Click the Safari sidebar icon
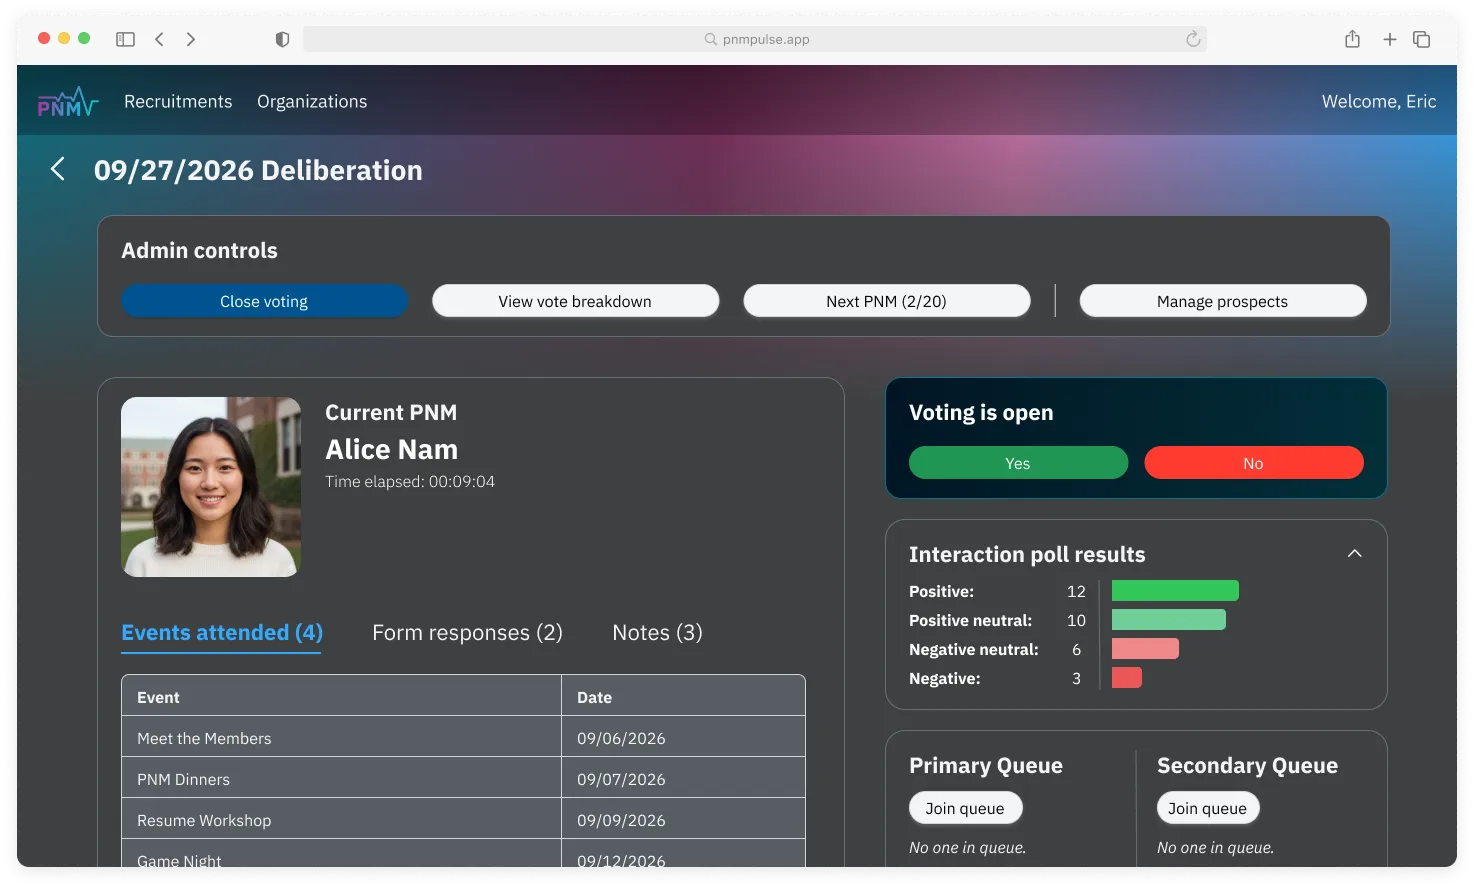Screen dimensions: 1474x888 click(125, 38)
